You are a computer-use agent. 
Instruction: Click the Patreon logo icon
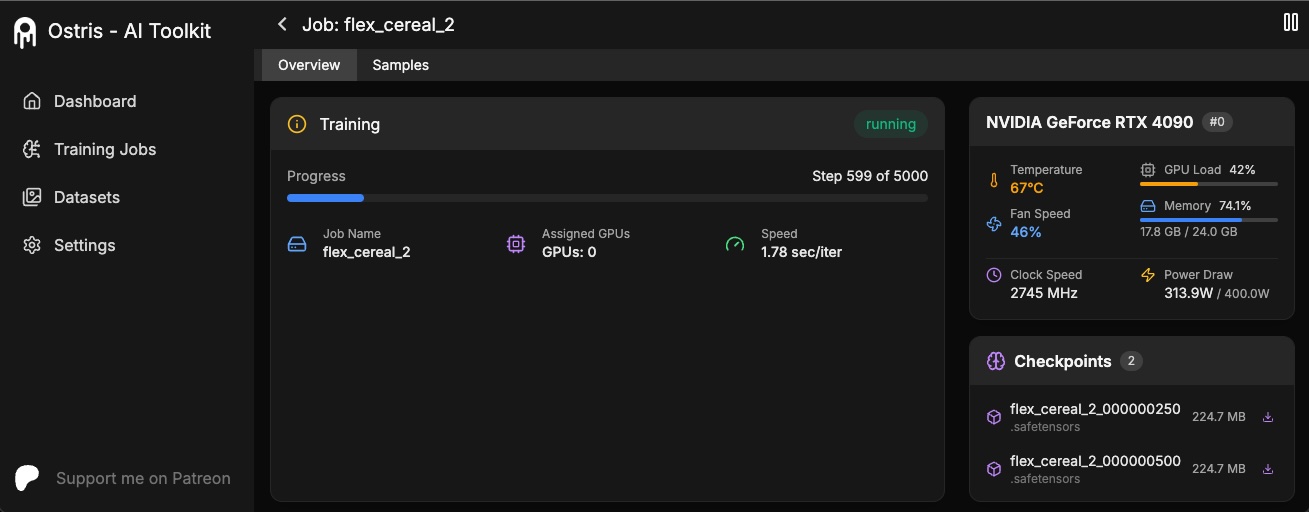[x=28, y=478]
